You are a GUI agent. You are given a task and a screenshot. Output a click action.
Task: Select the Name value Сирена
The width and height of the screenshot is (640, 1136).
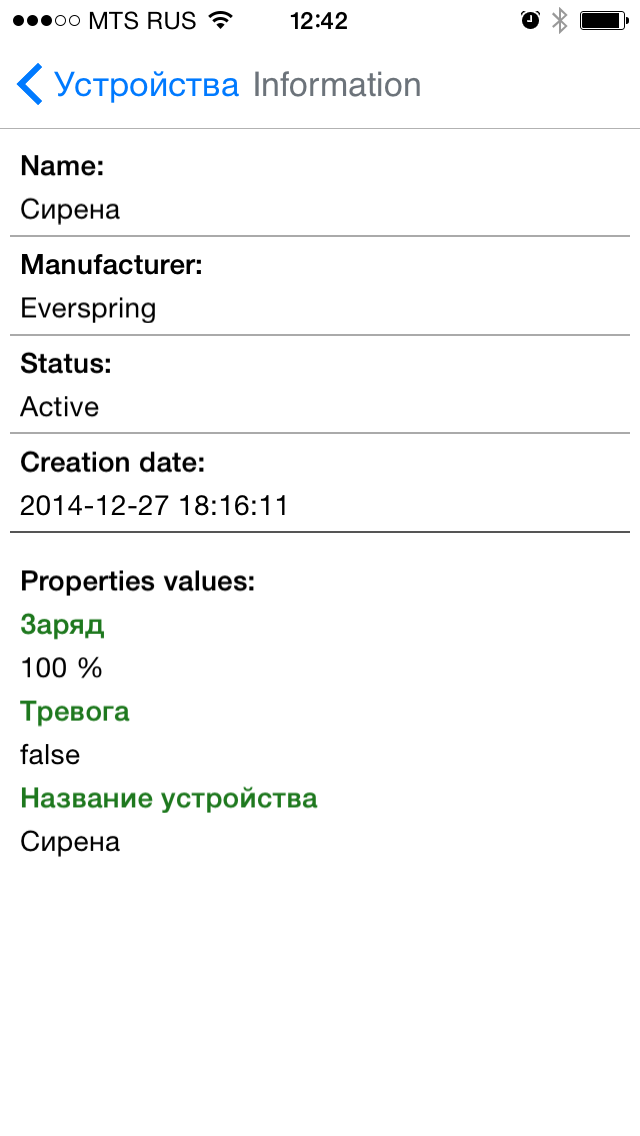(x=70, y=209)
